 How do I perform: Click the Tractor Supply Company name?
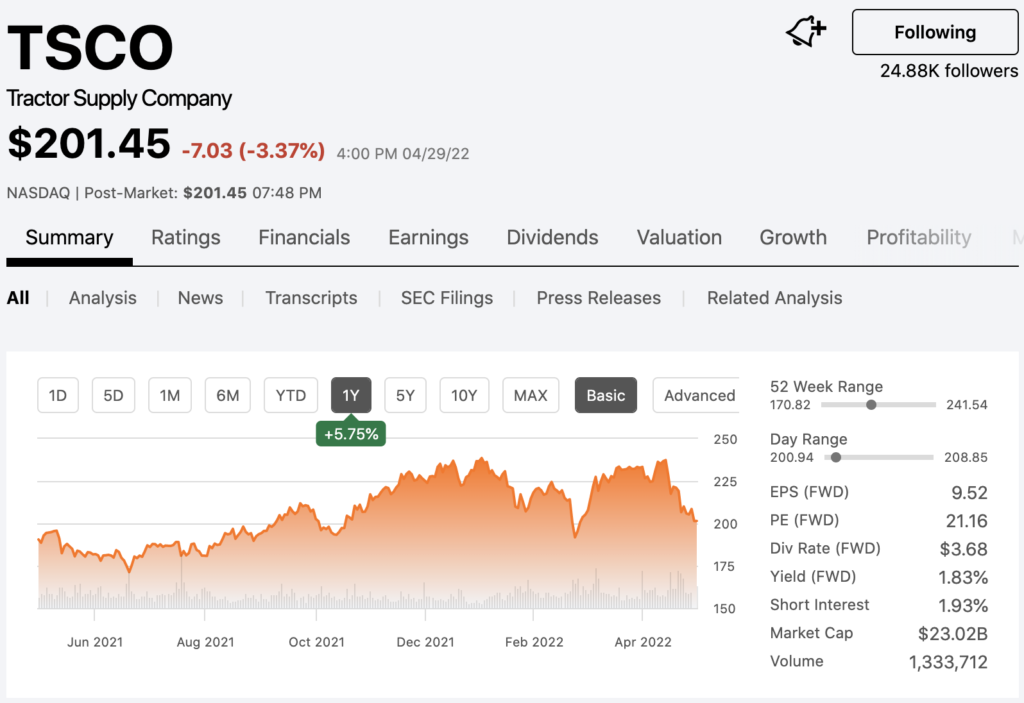click(119, 98)
